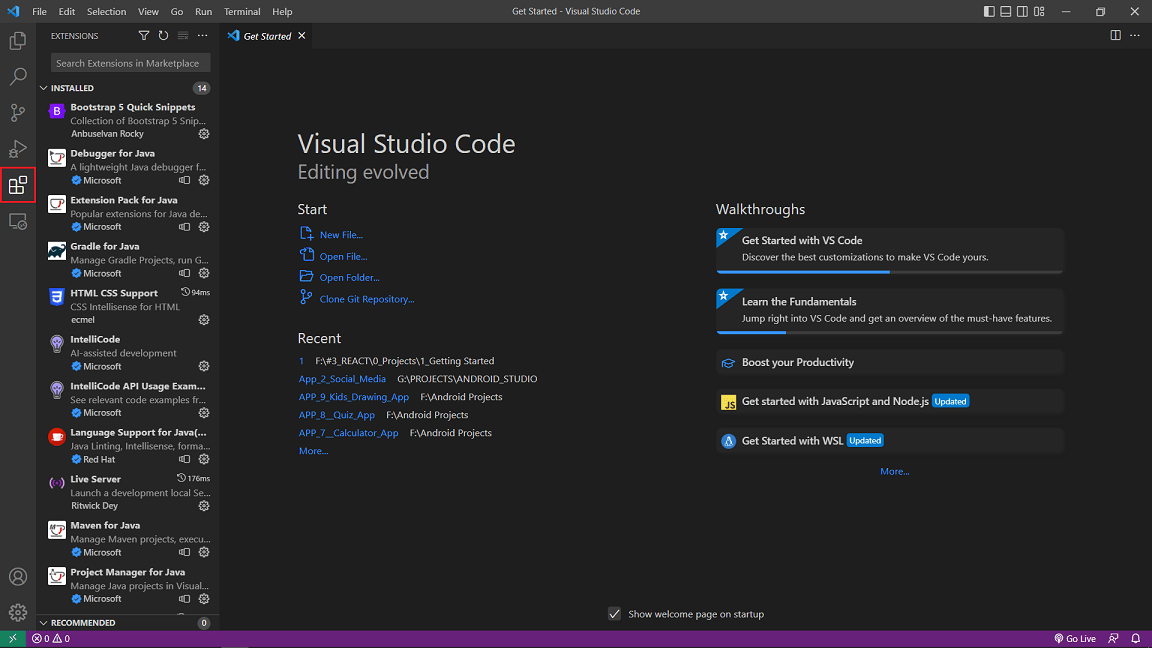Open the View menu
This screenshot has width=1152, height=648.
pyautogui.click(x=148, y=11)
